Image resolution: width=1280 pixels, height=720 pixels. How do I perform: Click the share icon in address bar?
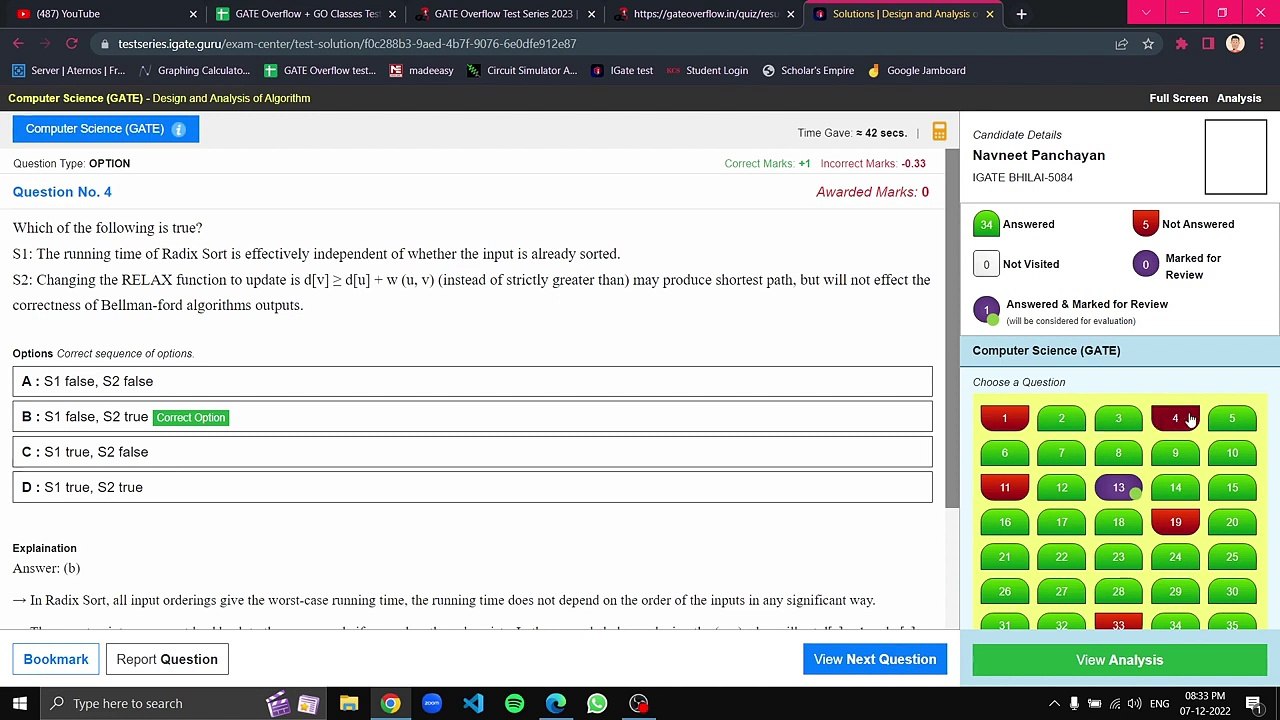pyautogui.click(x=1121, y=44)
